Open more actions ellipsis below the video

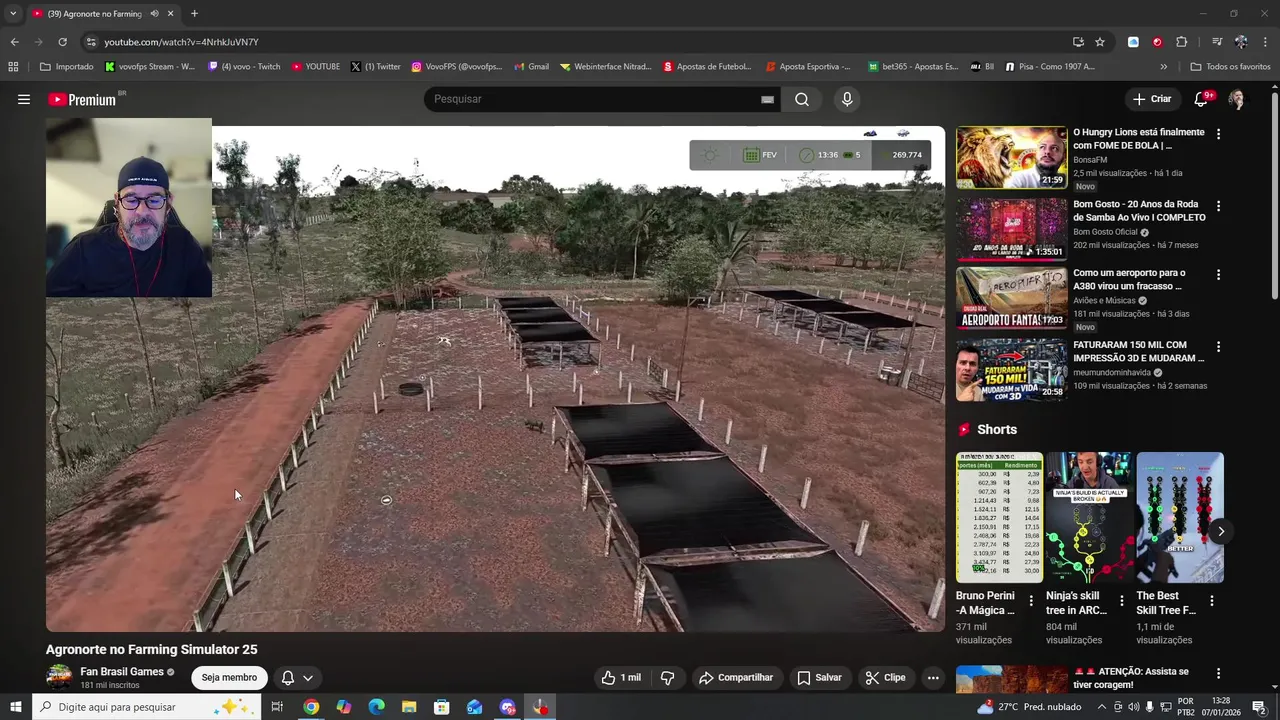pyautogui.click(x=933, y=677)
